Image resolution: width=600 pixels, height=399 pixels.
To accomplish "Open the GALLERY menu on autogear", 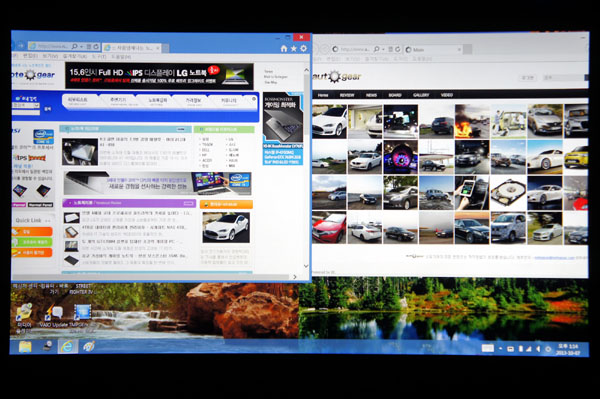I will tap(421, 95).
